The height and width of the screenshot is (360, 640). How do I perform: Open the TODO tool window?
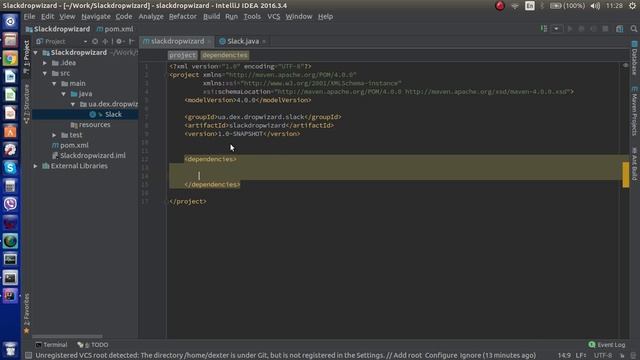pyautogui.click(x=93, y=345)
